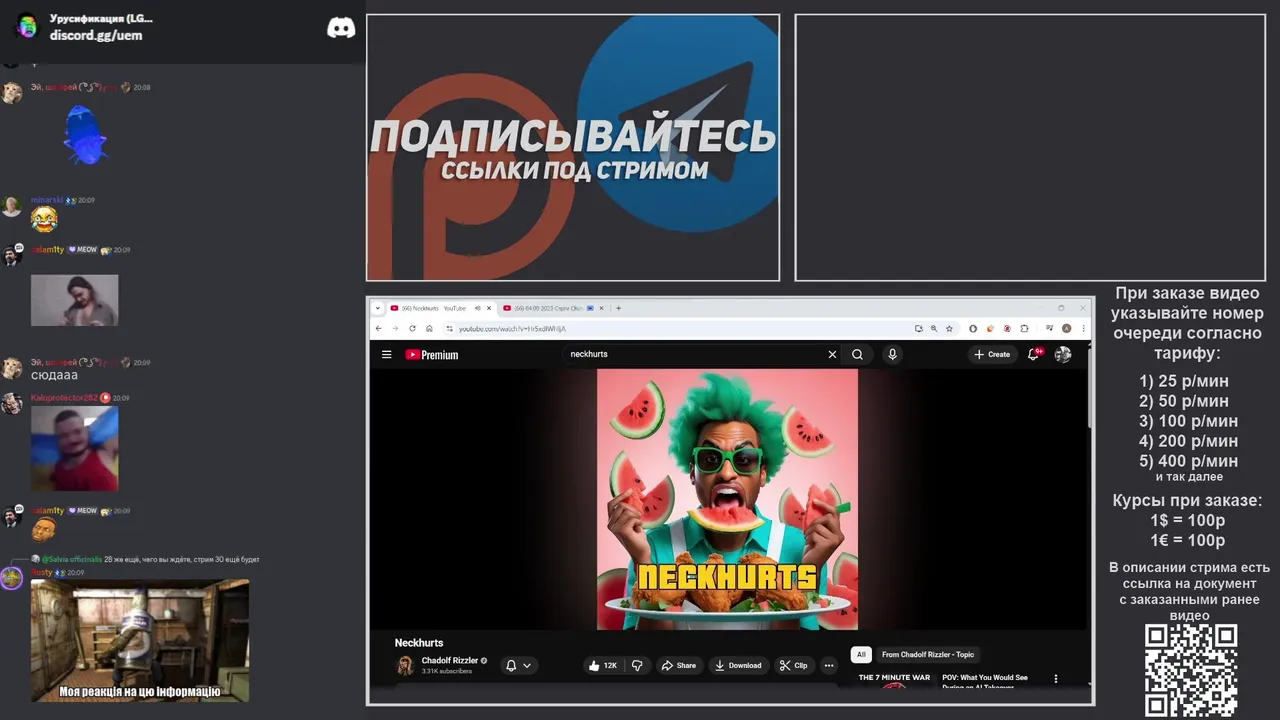This screenshot has width=1280, height=720.
Task: Click the discord.gg/uem invite text
Action: click(x=96, y=35)
